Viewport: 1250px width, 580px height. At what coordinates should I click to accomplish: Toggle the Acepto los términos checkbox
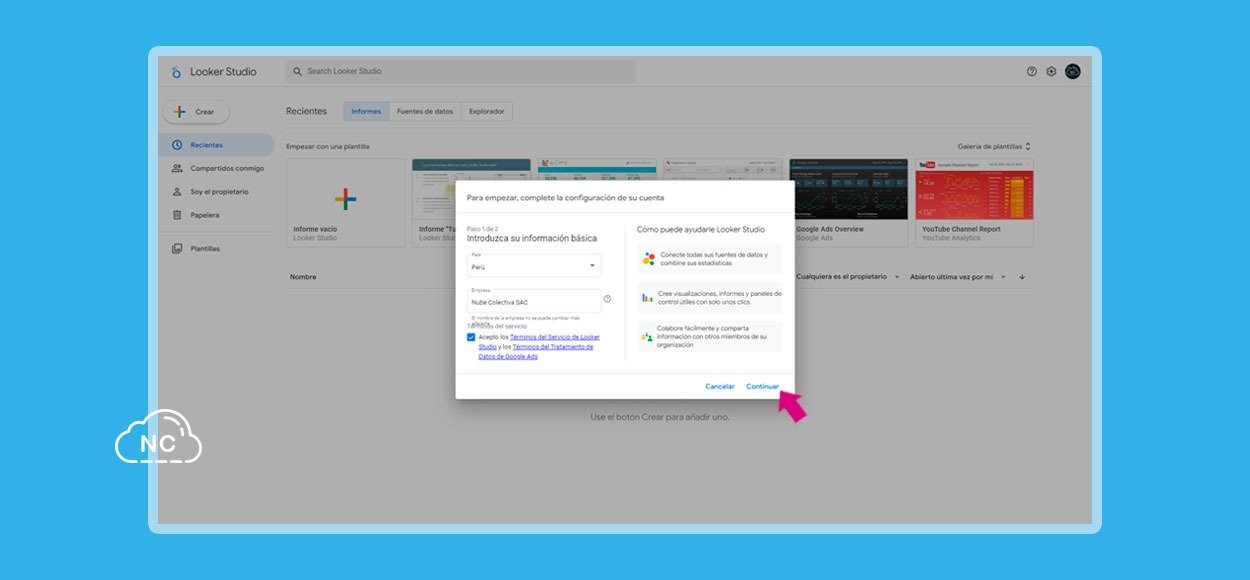pos(471,337)
